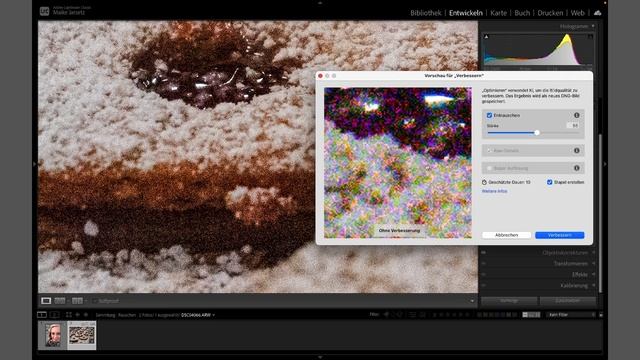Switch off the Kalibrierung panel toggle

click(x=484, y=286)
